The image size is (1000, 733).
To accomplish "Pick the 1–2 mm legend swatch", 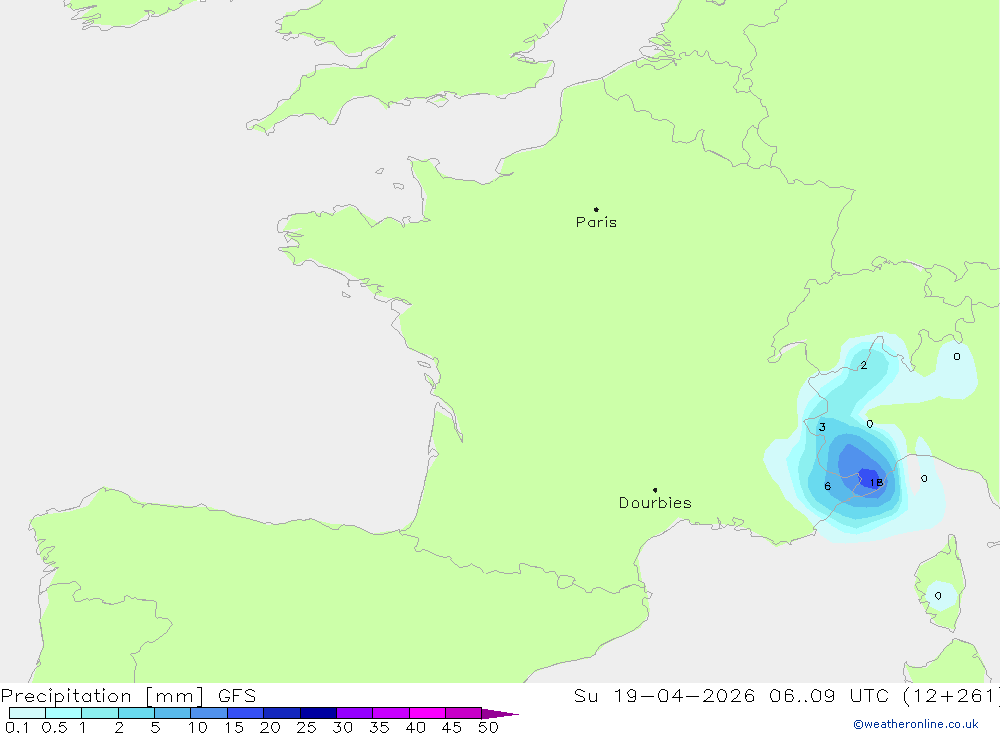I will [x=100, y=713].
